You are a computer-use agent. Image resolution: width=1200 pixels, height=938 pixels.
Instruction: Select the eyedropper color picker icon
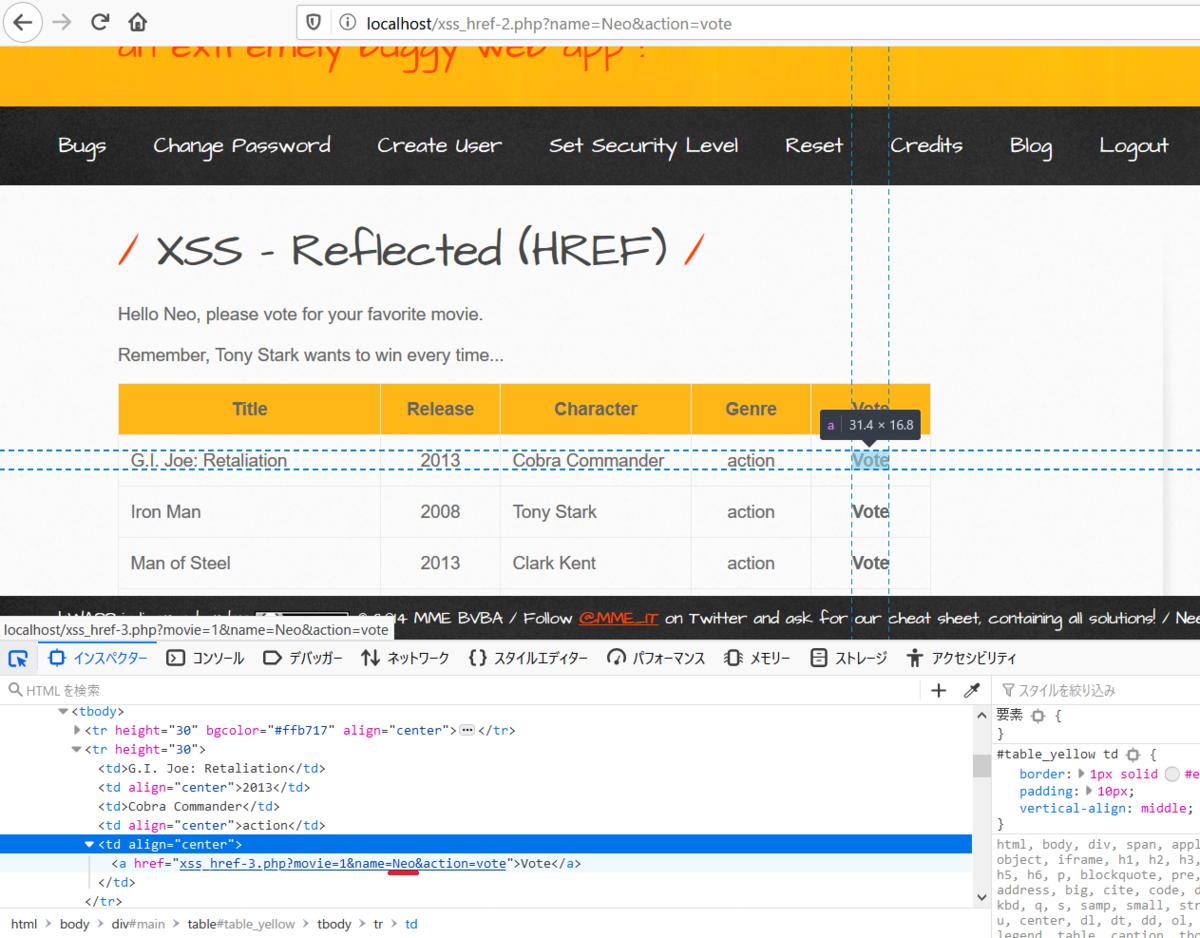coord(971,690)
